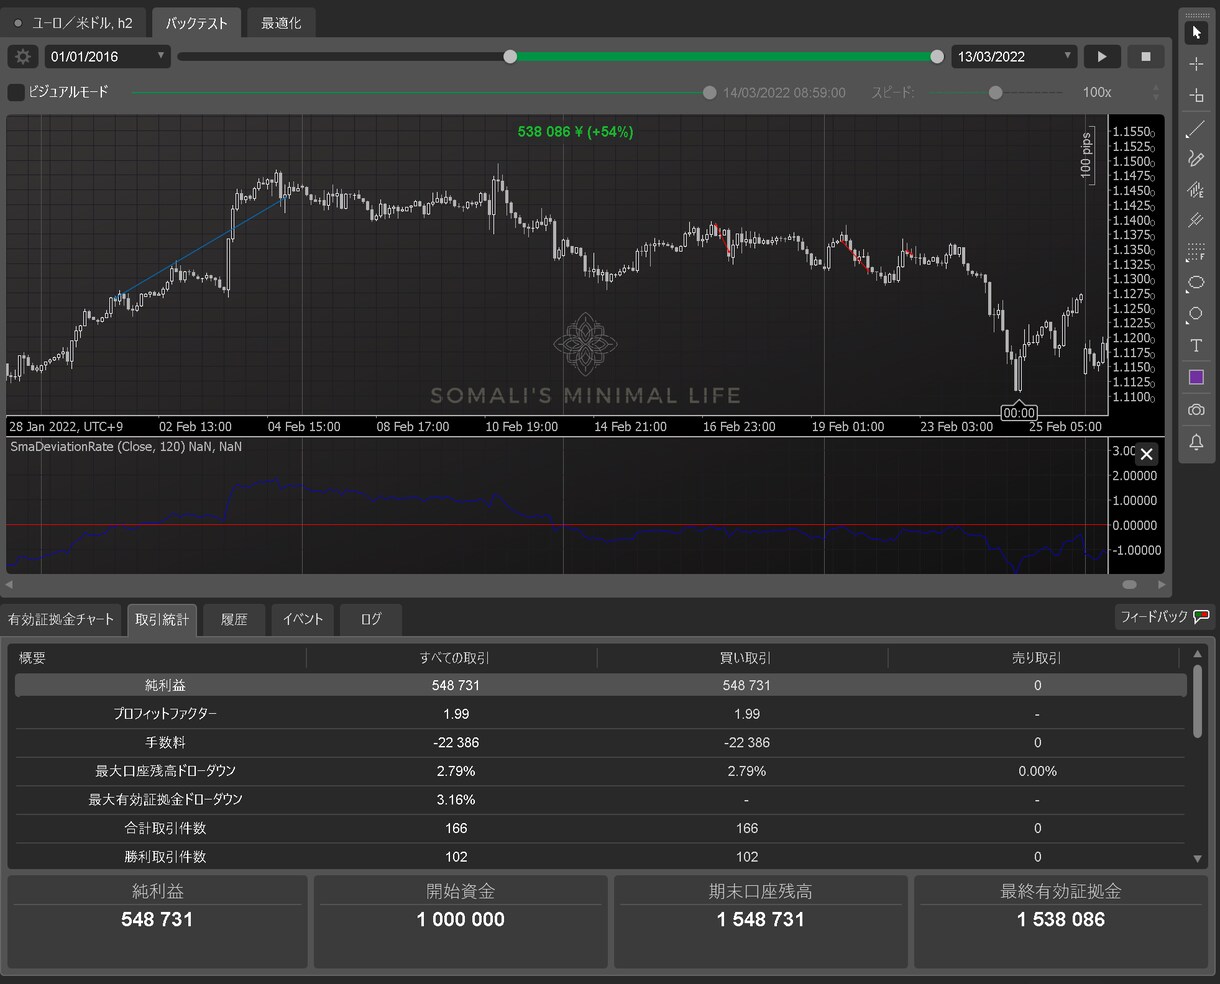Click the date range end slider handle

pos(937,57)
